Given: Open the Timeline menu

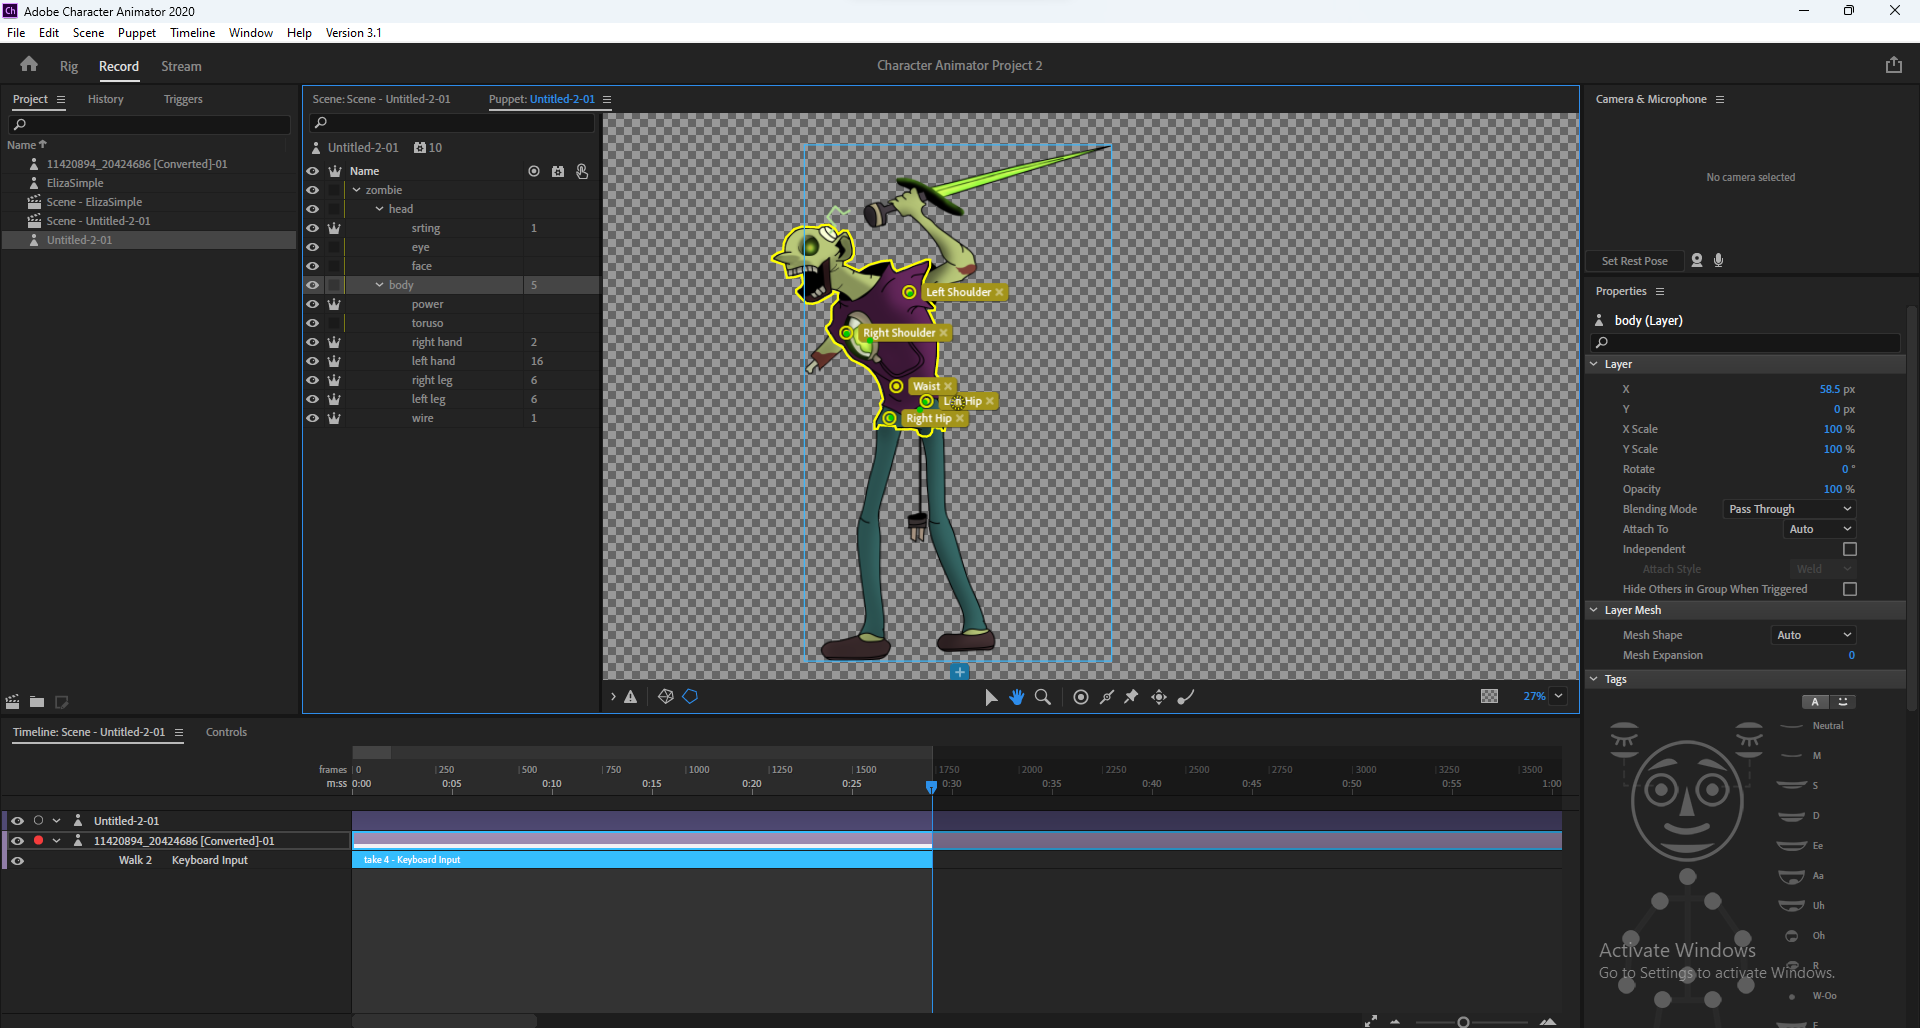Looking at the screenshot, I should (193, 33).
